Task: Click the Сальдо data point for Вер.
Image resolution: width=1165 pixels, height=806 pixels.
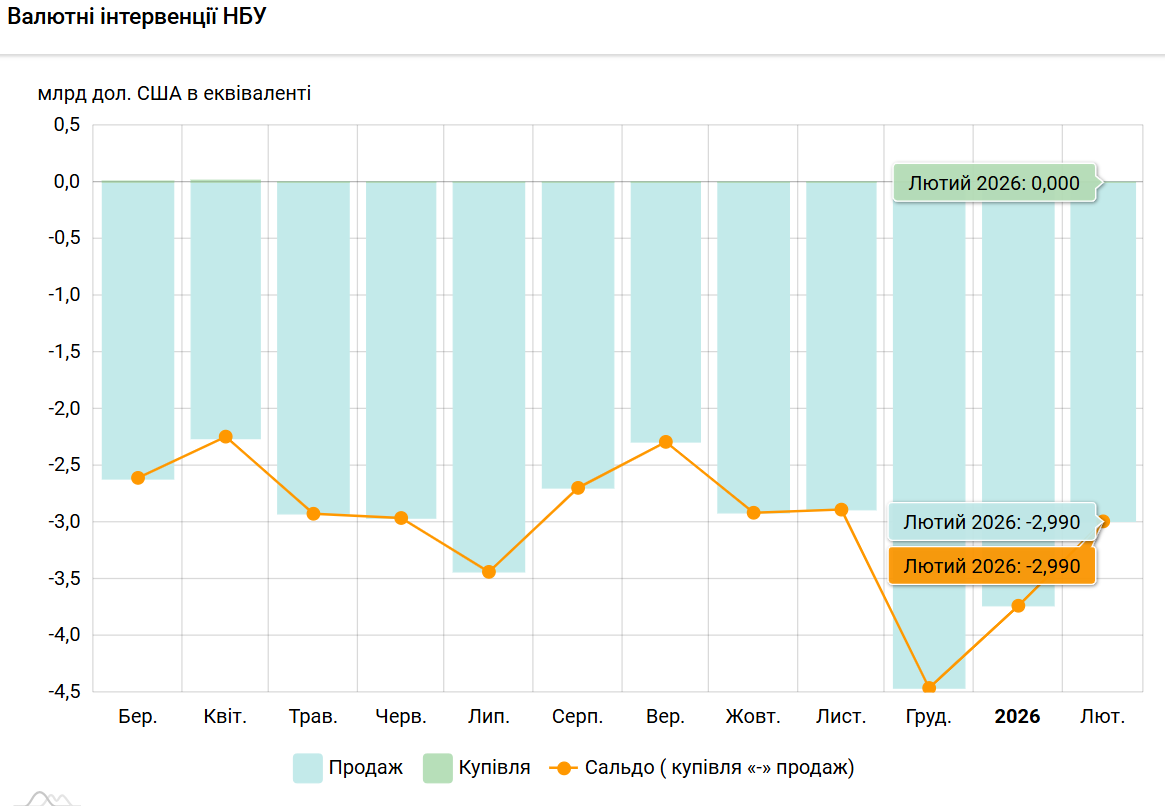Action: click(666, 442)
